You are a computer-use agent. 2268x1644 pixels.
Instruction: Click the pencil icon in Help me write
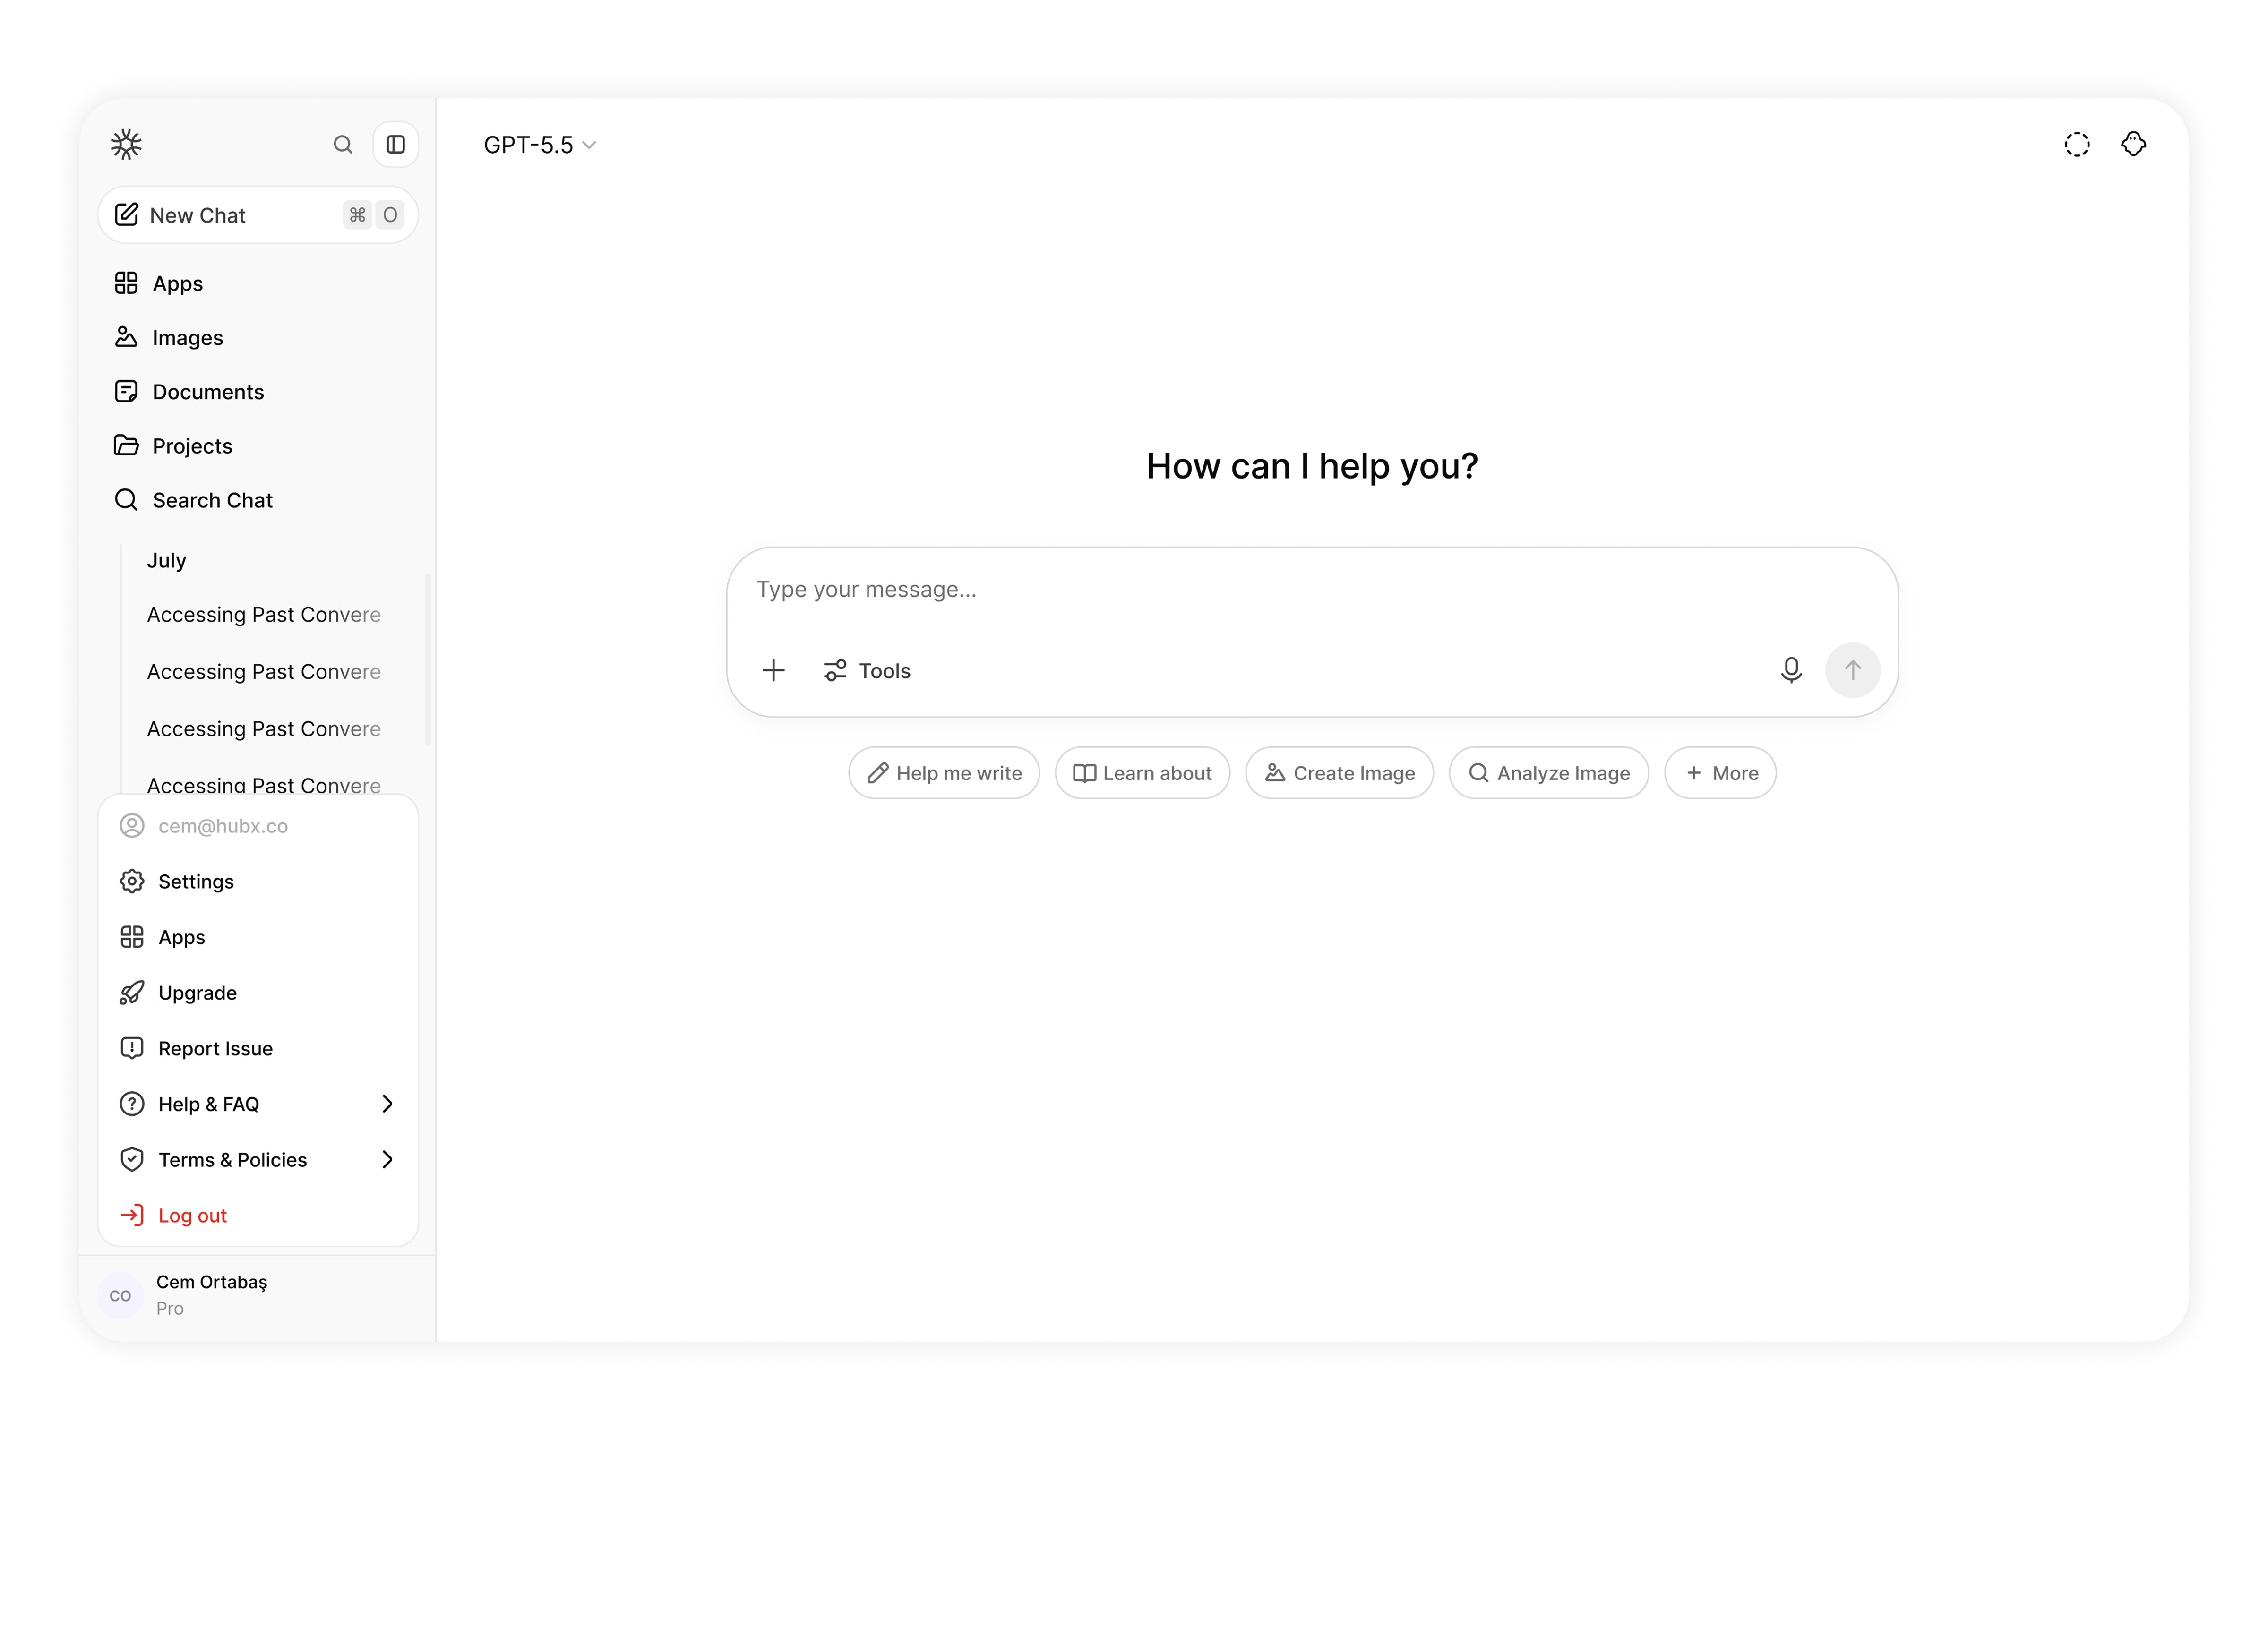[878, 773]
